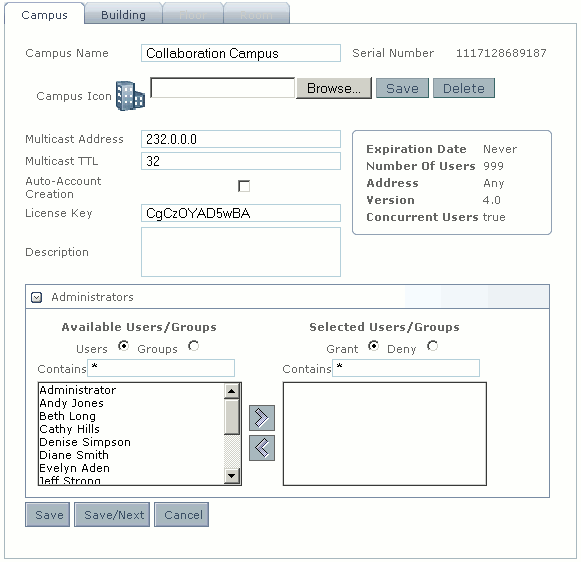Edit the Campus Name field
Viewport: 581px width, 562px height.
pos(241,53)
